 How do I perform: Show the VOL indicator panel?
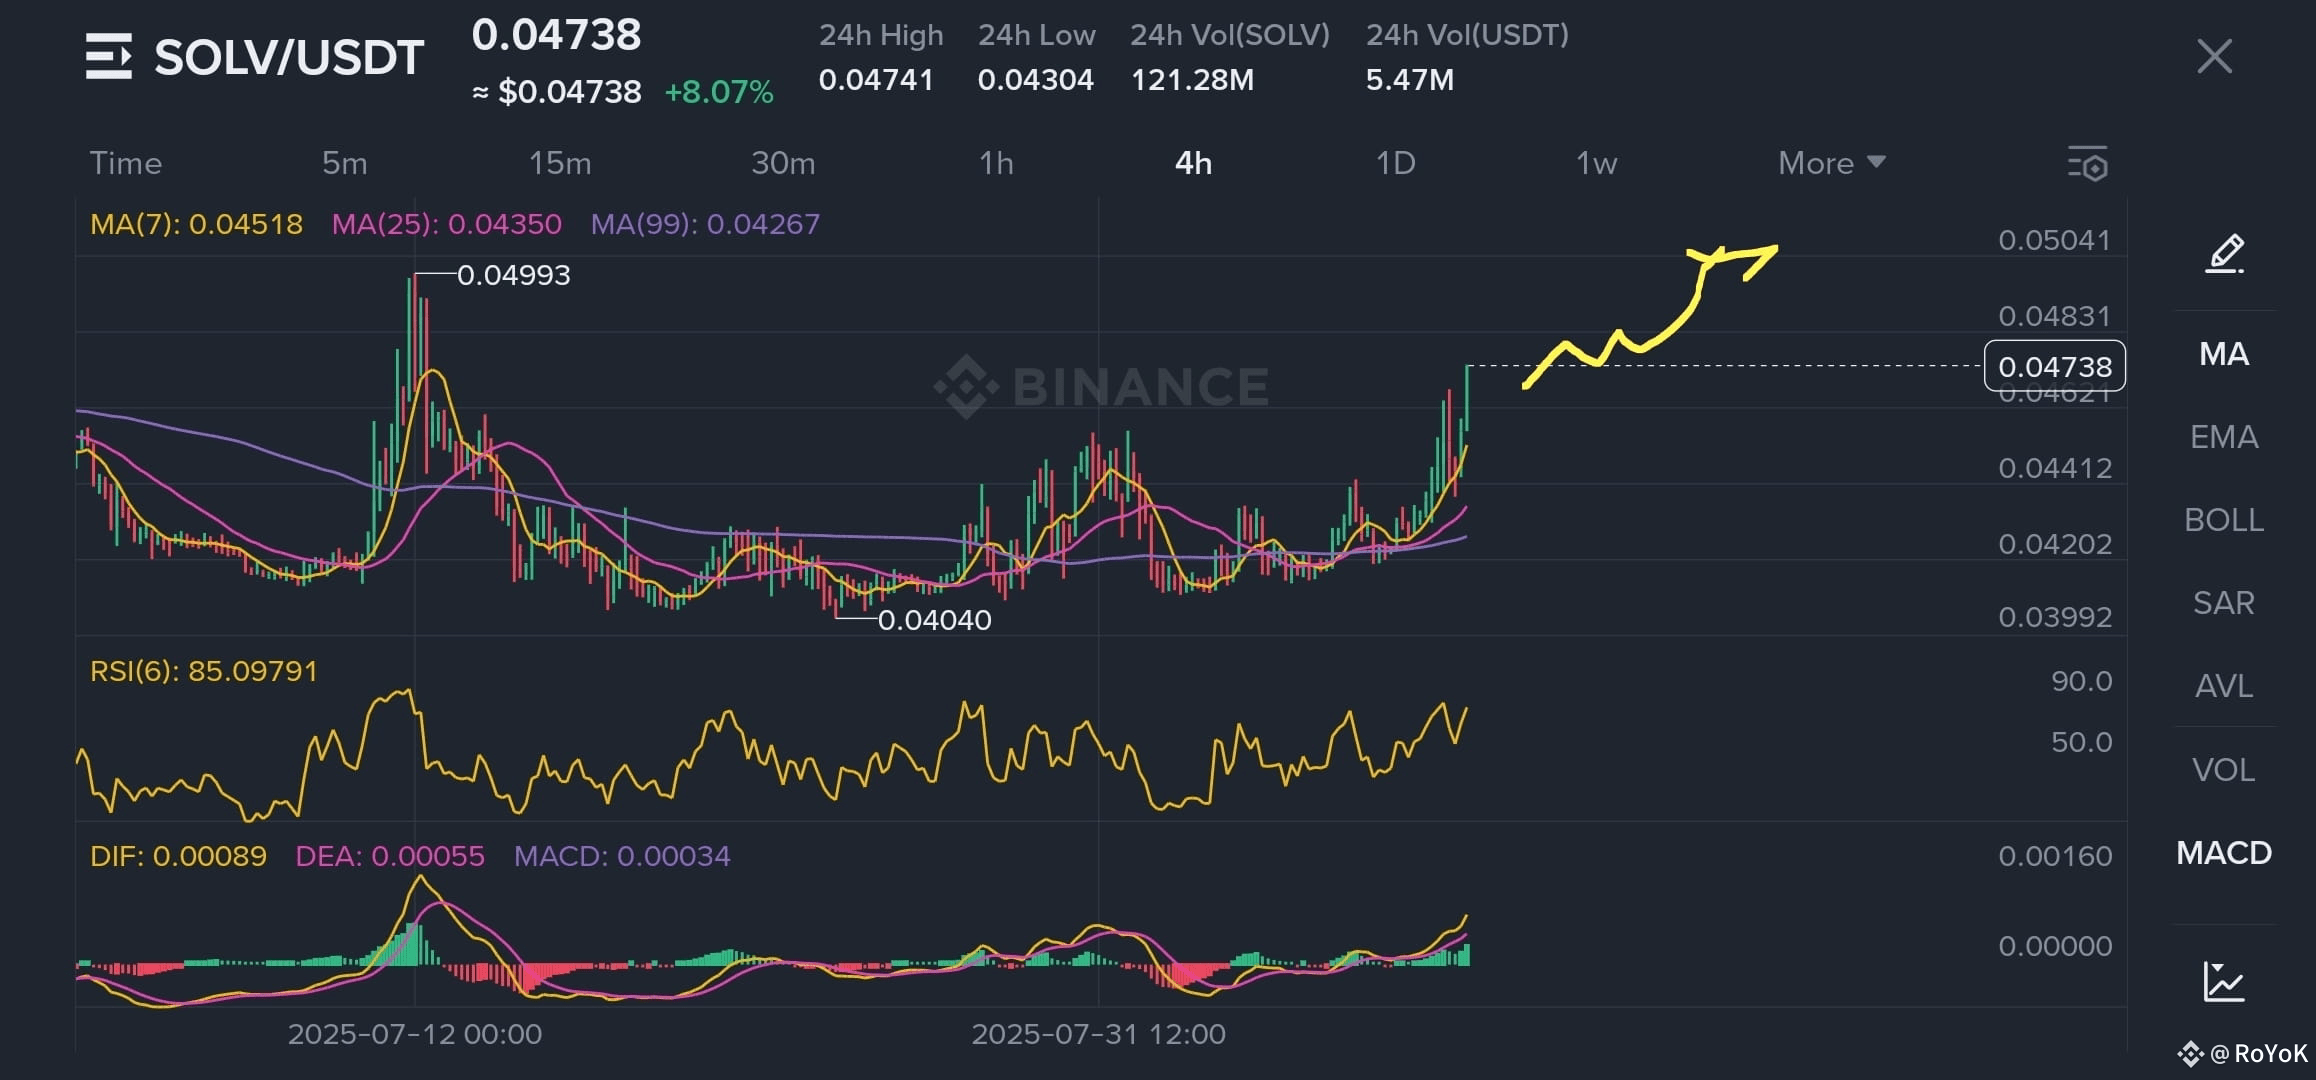pos(2222,768)
